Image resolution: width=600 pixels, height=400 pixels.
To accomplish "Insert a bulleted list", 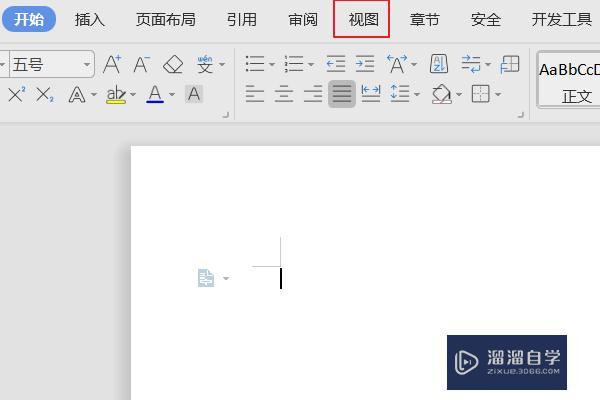I will coord(255,64).
